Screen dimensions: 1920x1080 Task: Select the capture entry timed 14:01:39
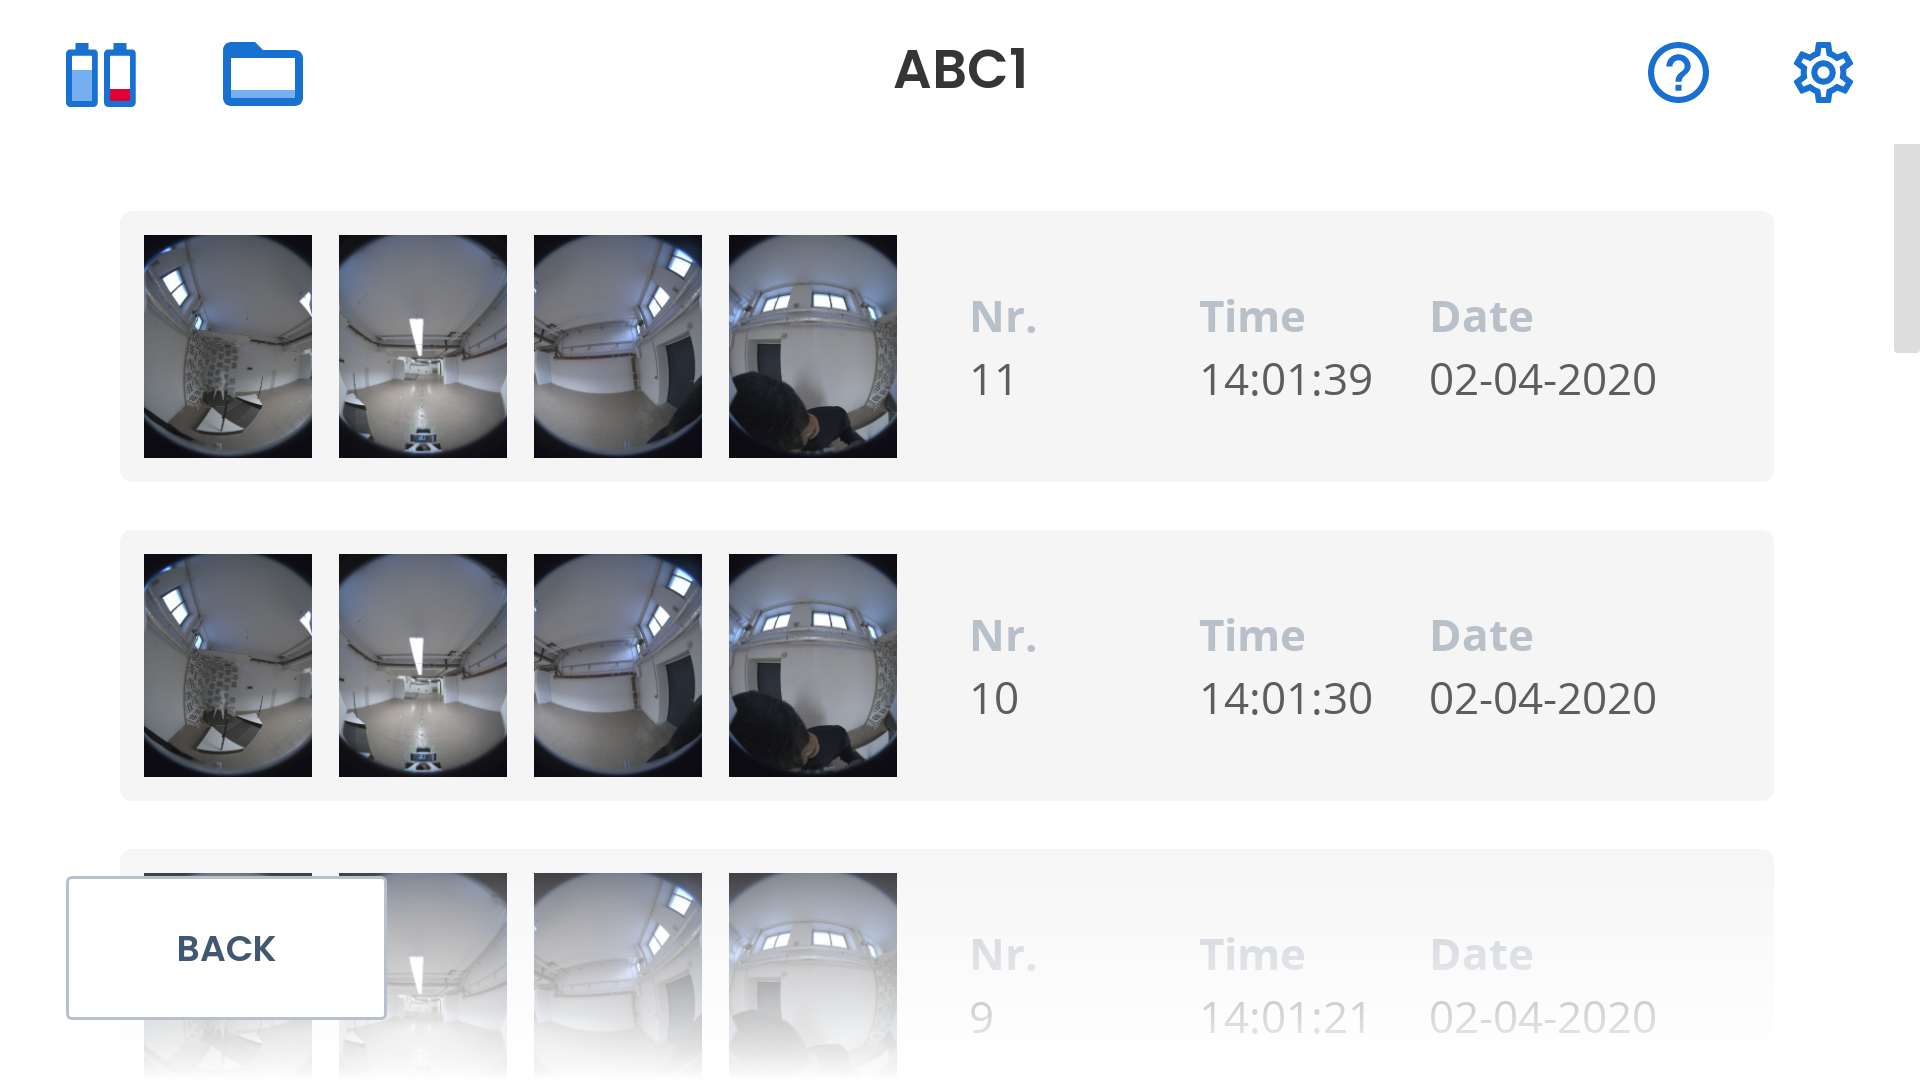coord(947,346)
